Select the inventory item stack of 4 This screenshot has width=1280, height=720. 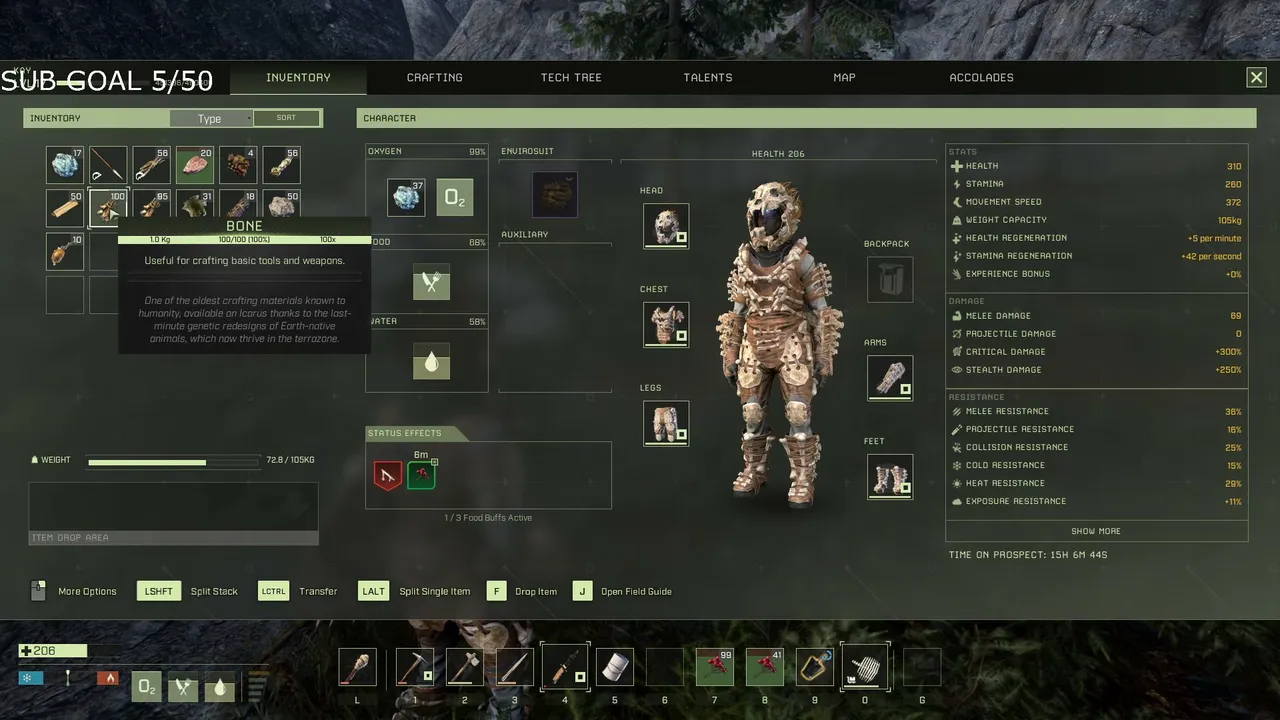click(238, 165)
